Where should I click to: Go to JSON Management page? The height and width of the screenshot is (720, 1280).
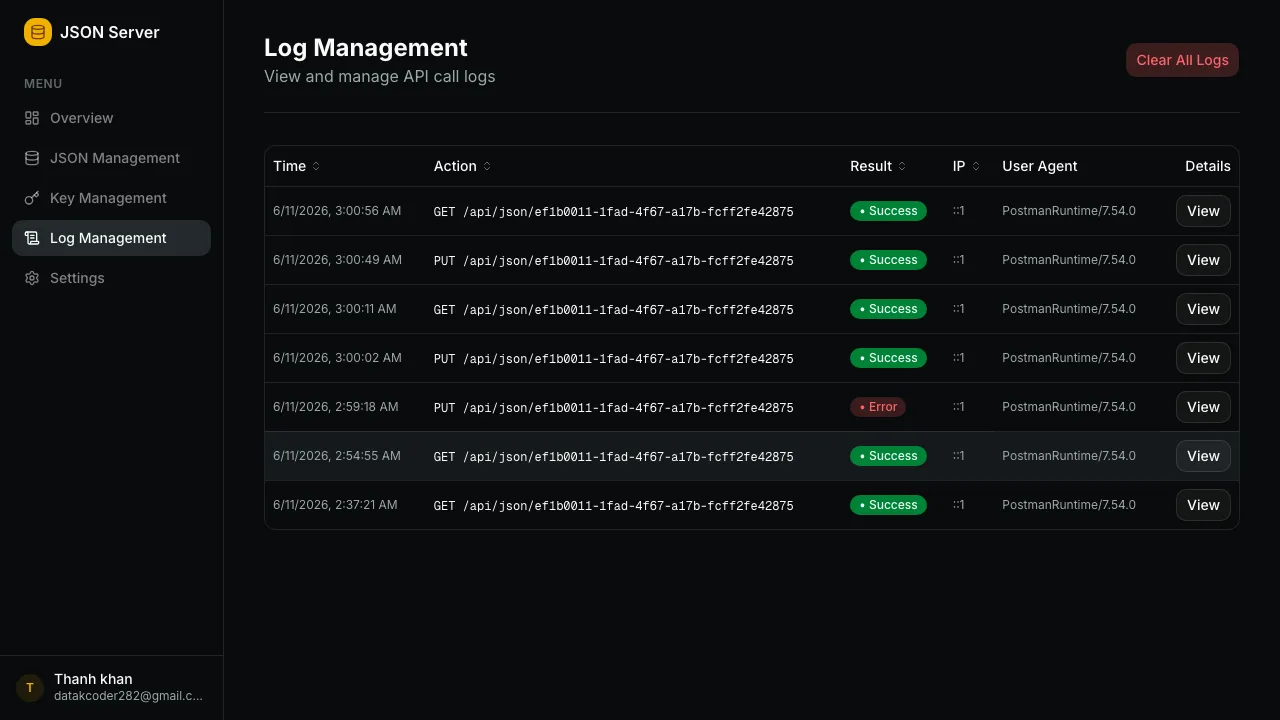(x=111, y=158)
